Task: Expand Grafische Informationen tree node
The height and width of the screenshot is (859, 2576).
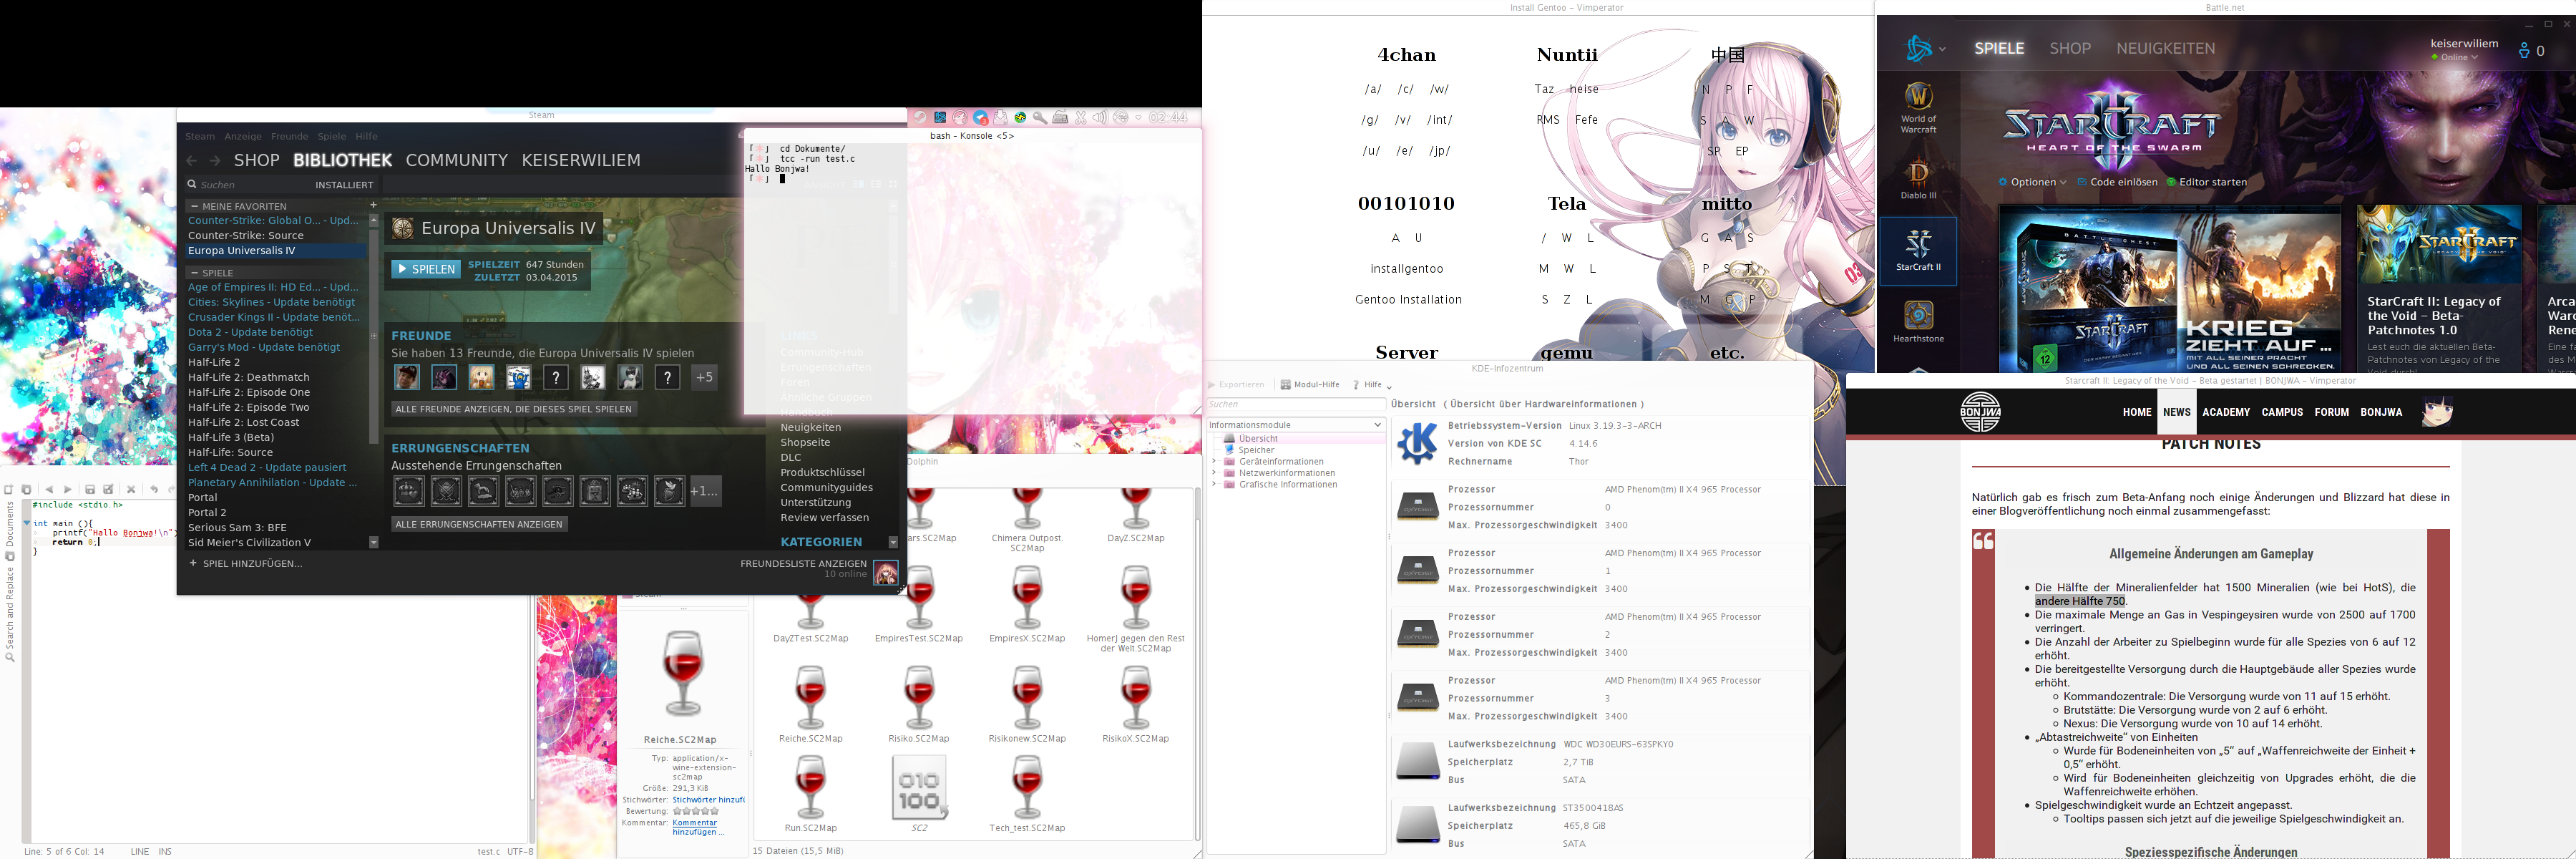Action: point(1214,485)
